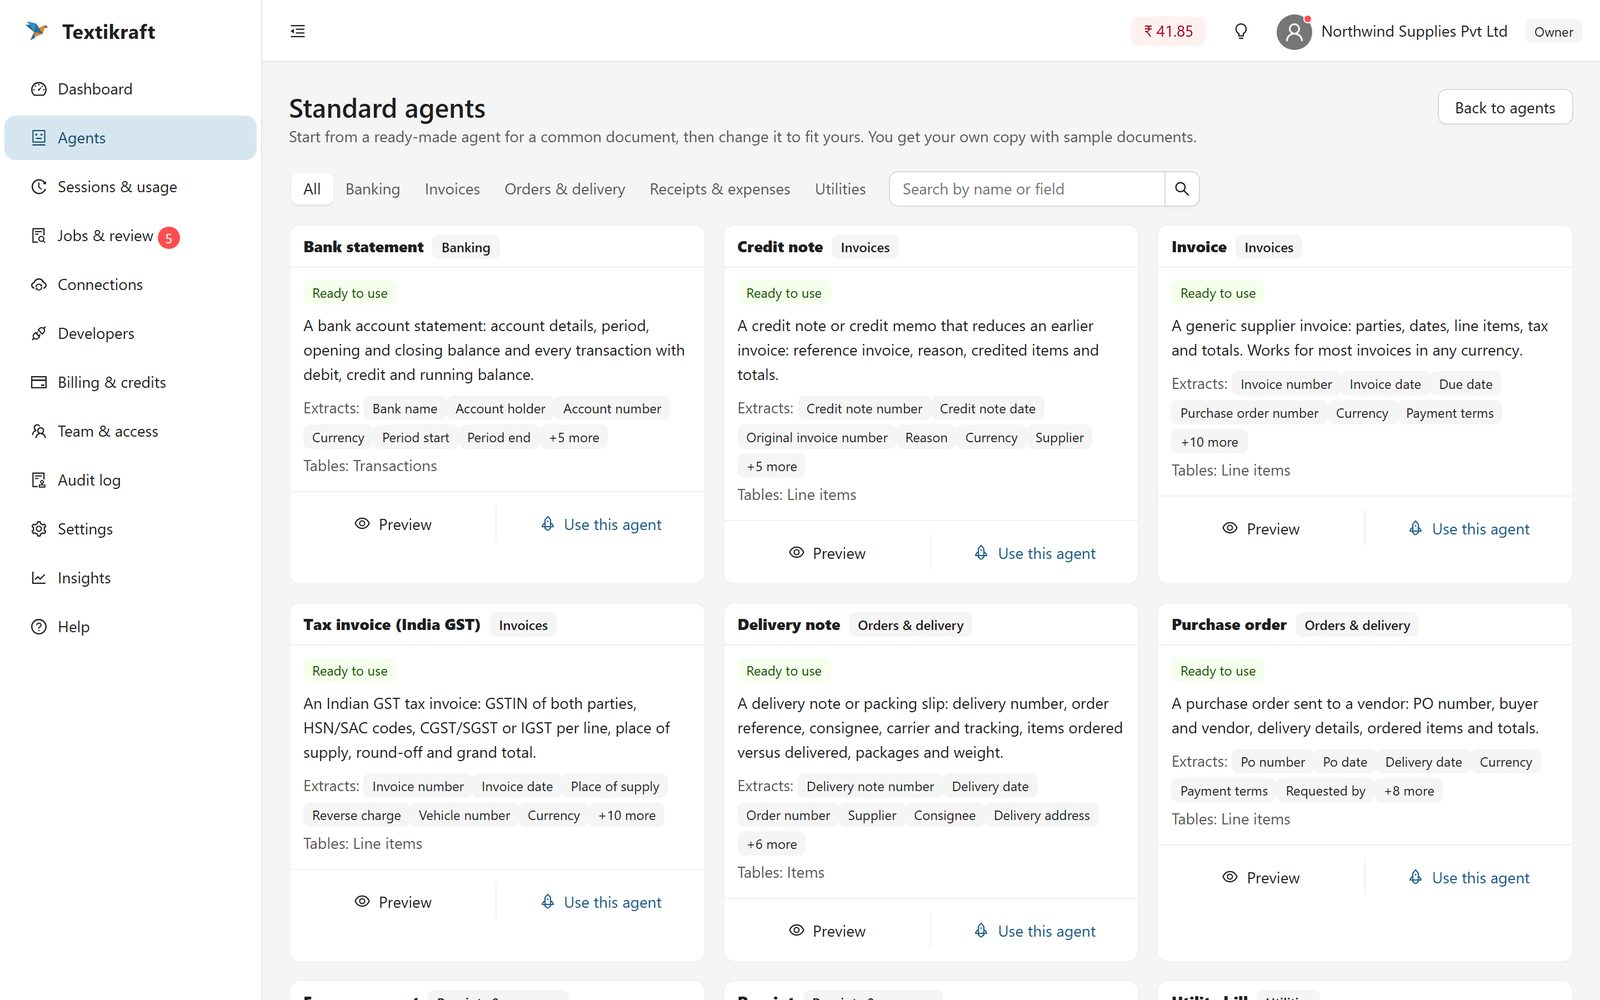
Task: Open Insights page
Action: point(130,578)
